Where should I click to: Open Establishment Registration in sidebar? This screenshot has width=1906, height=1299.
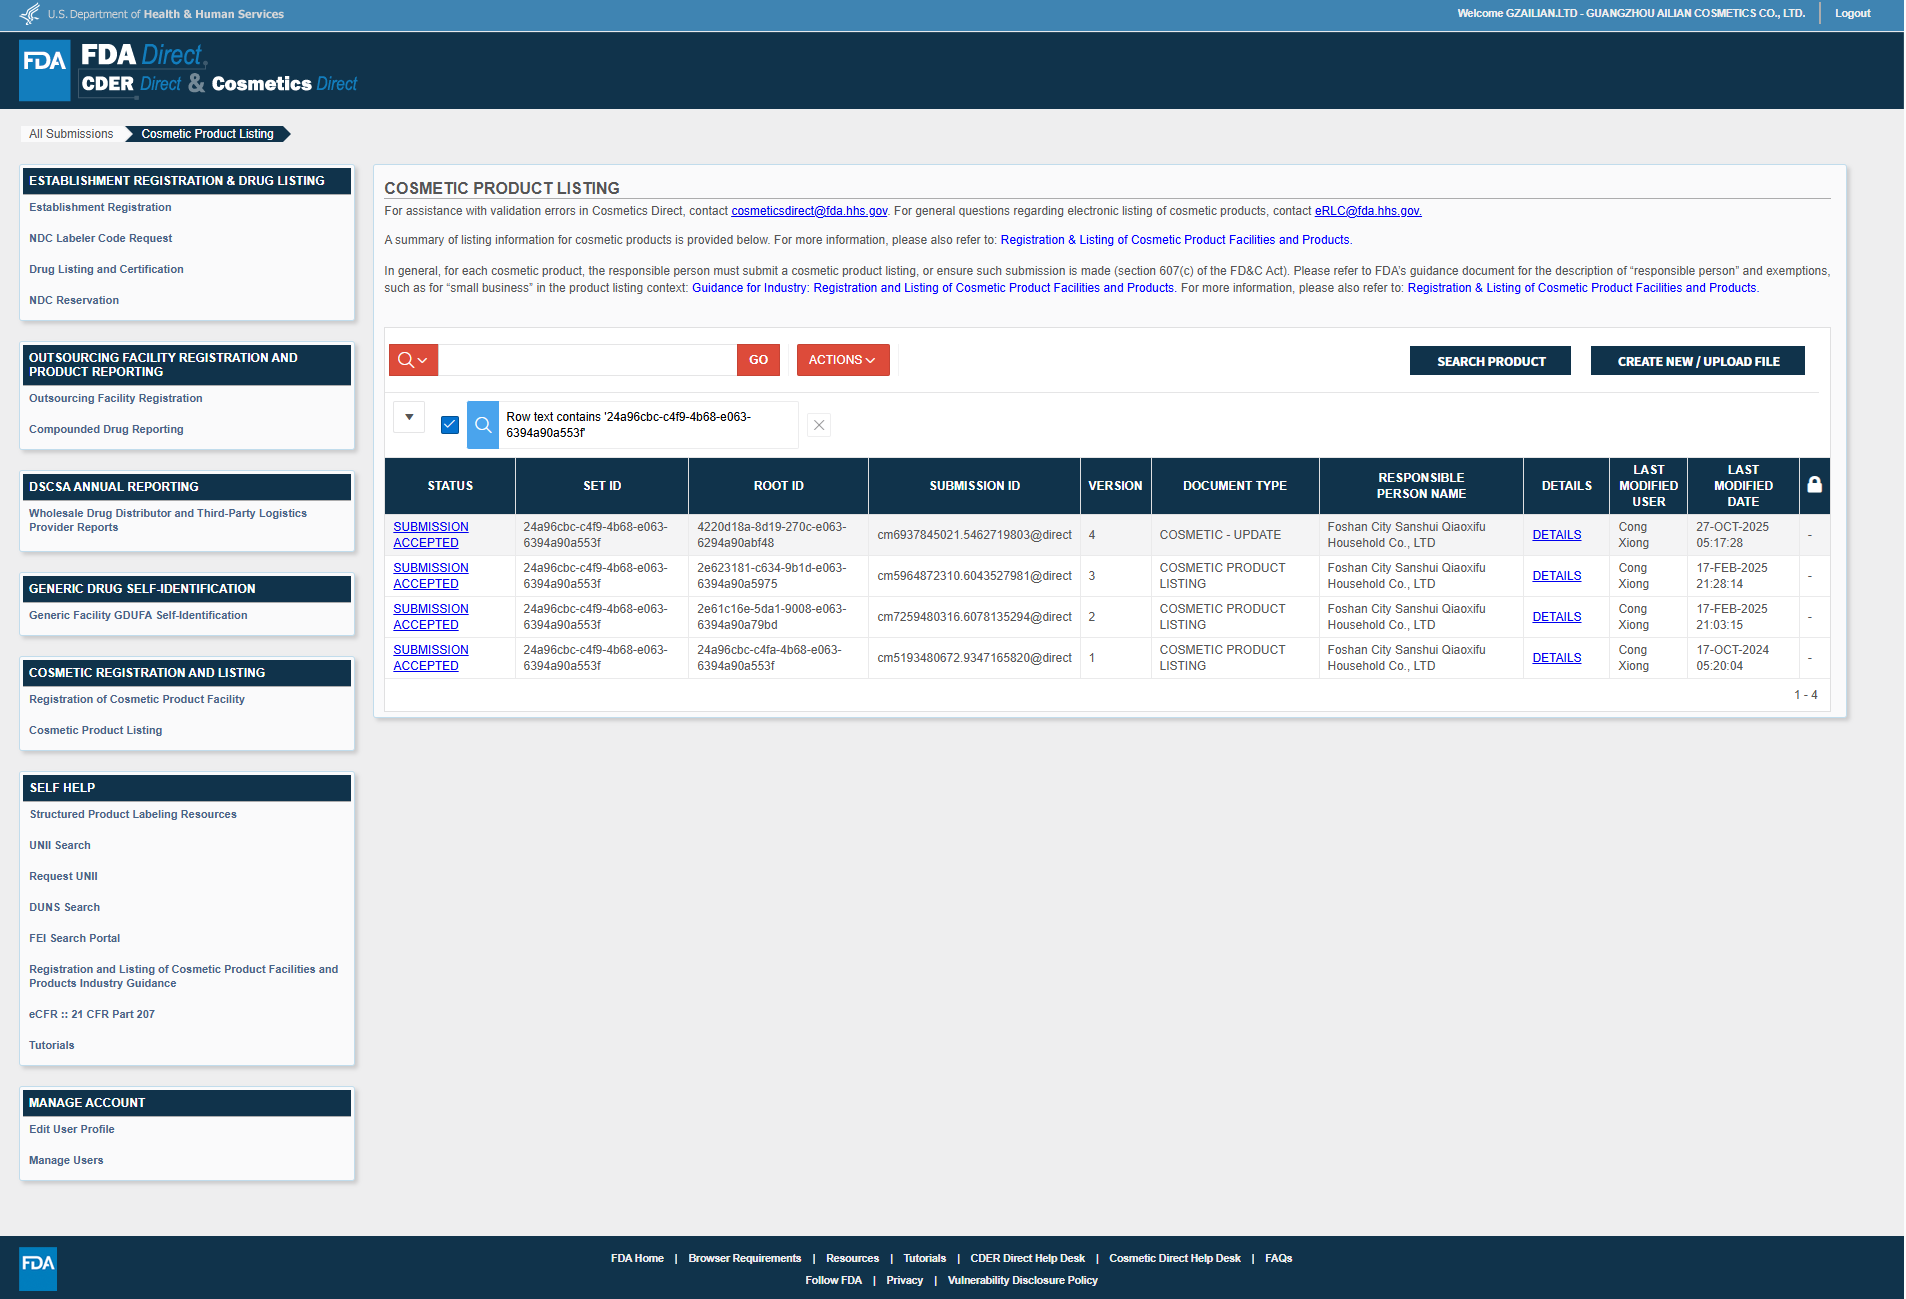100,207
